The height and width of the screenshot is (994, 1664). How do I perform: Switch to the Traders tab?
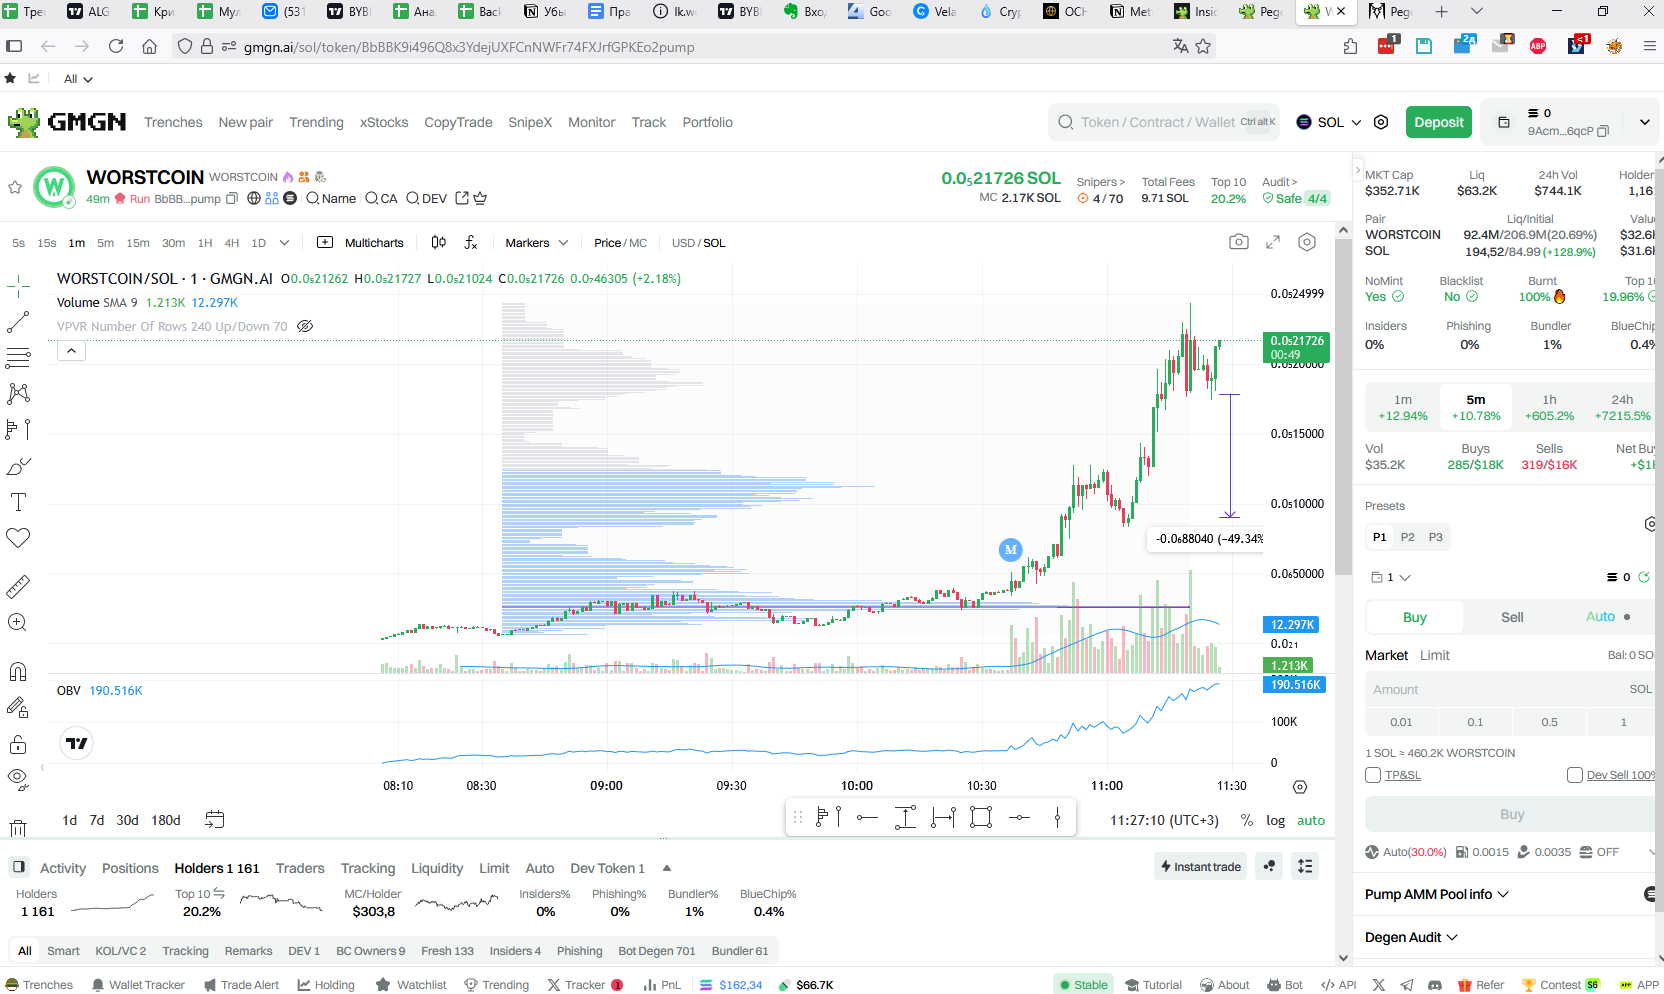300,868
